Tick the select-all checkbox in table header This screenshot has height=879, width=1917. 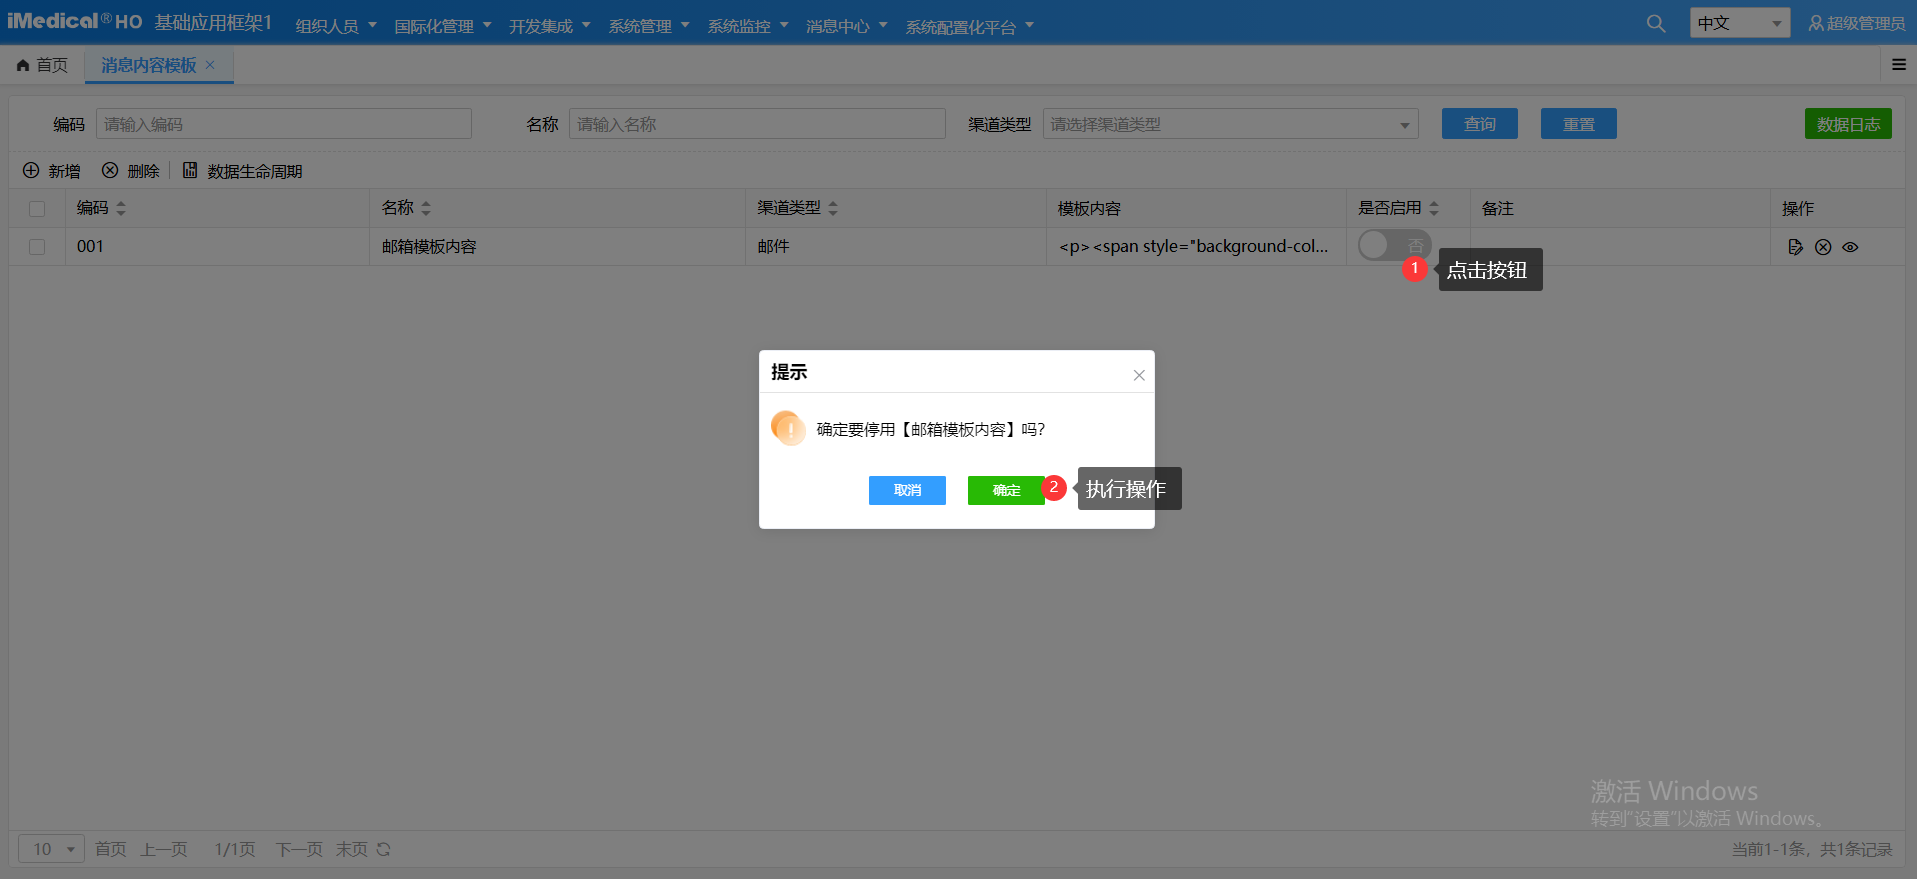point(37,209)
